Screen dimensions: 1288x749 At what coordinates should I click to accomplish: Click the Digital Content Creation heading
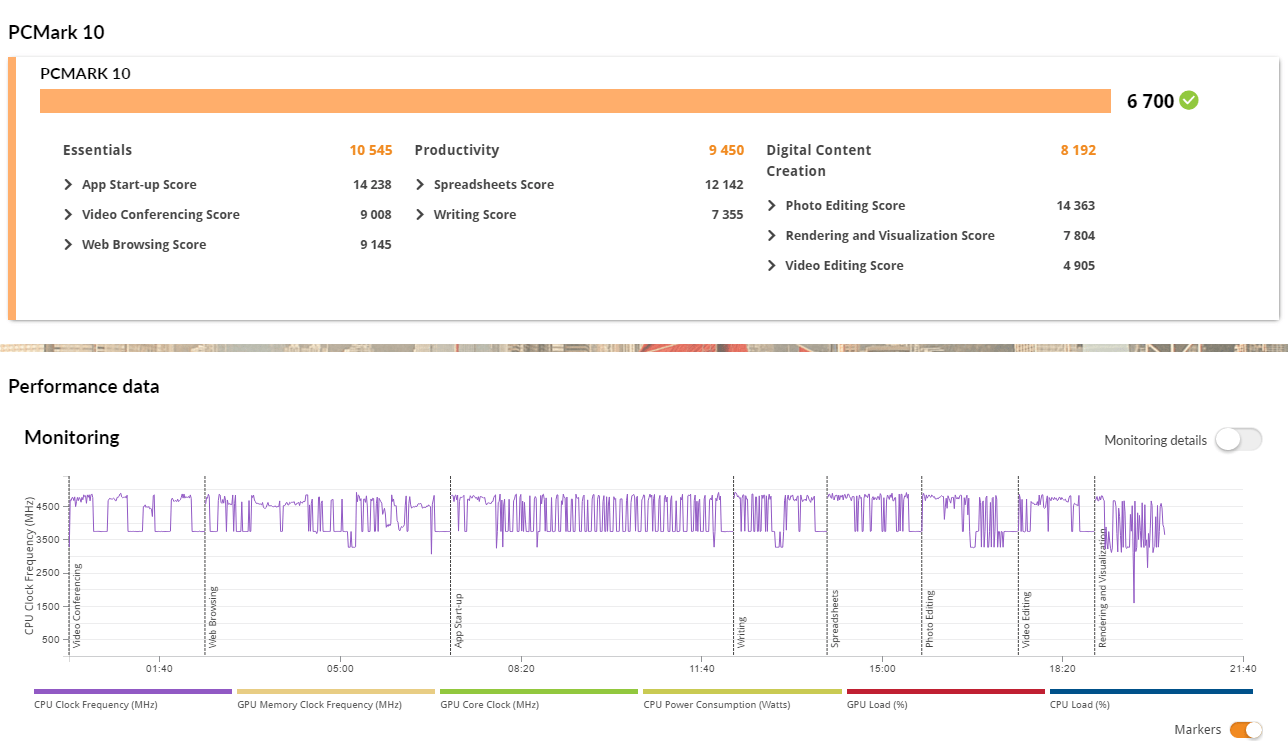pos(818,160)
